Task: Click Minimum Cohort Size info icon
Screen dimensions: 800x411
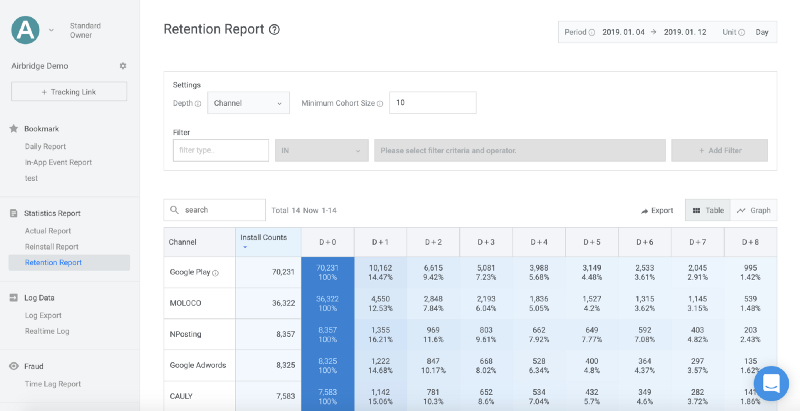Action: 380,104
